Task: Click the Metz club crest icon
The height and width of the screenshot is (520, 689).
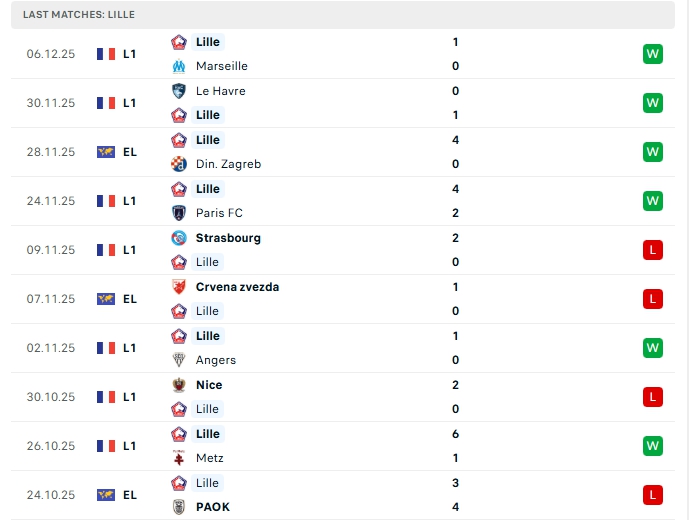Action: (179, 458)
